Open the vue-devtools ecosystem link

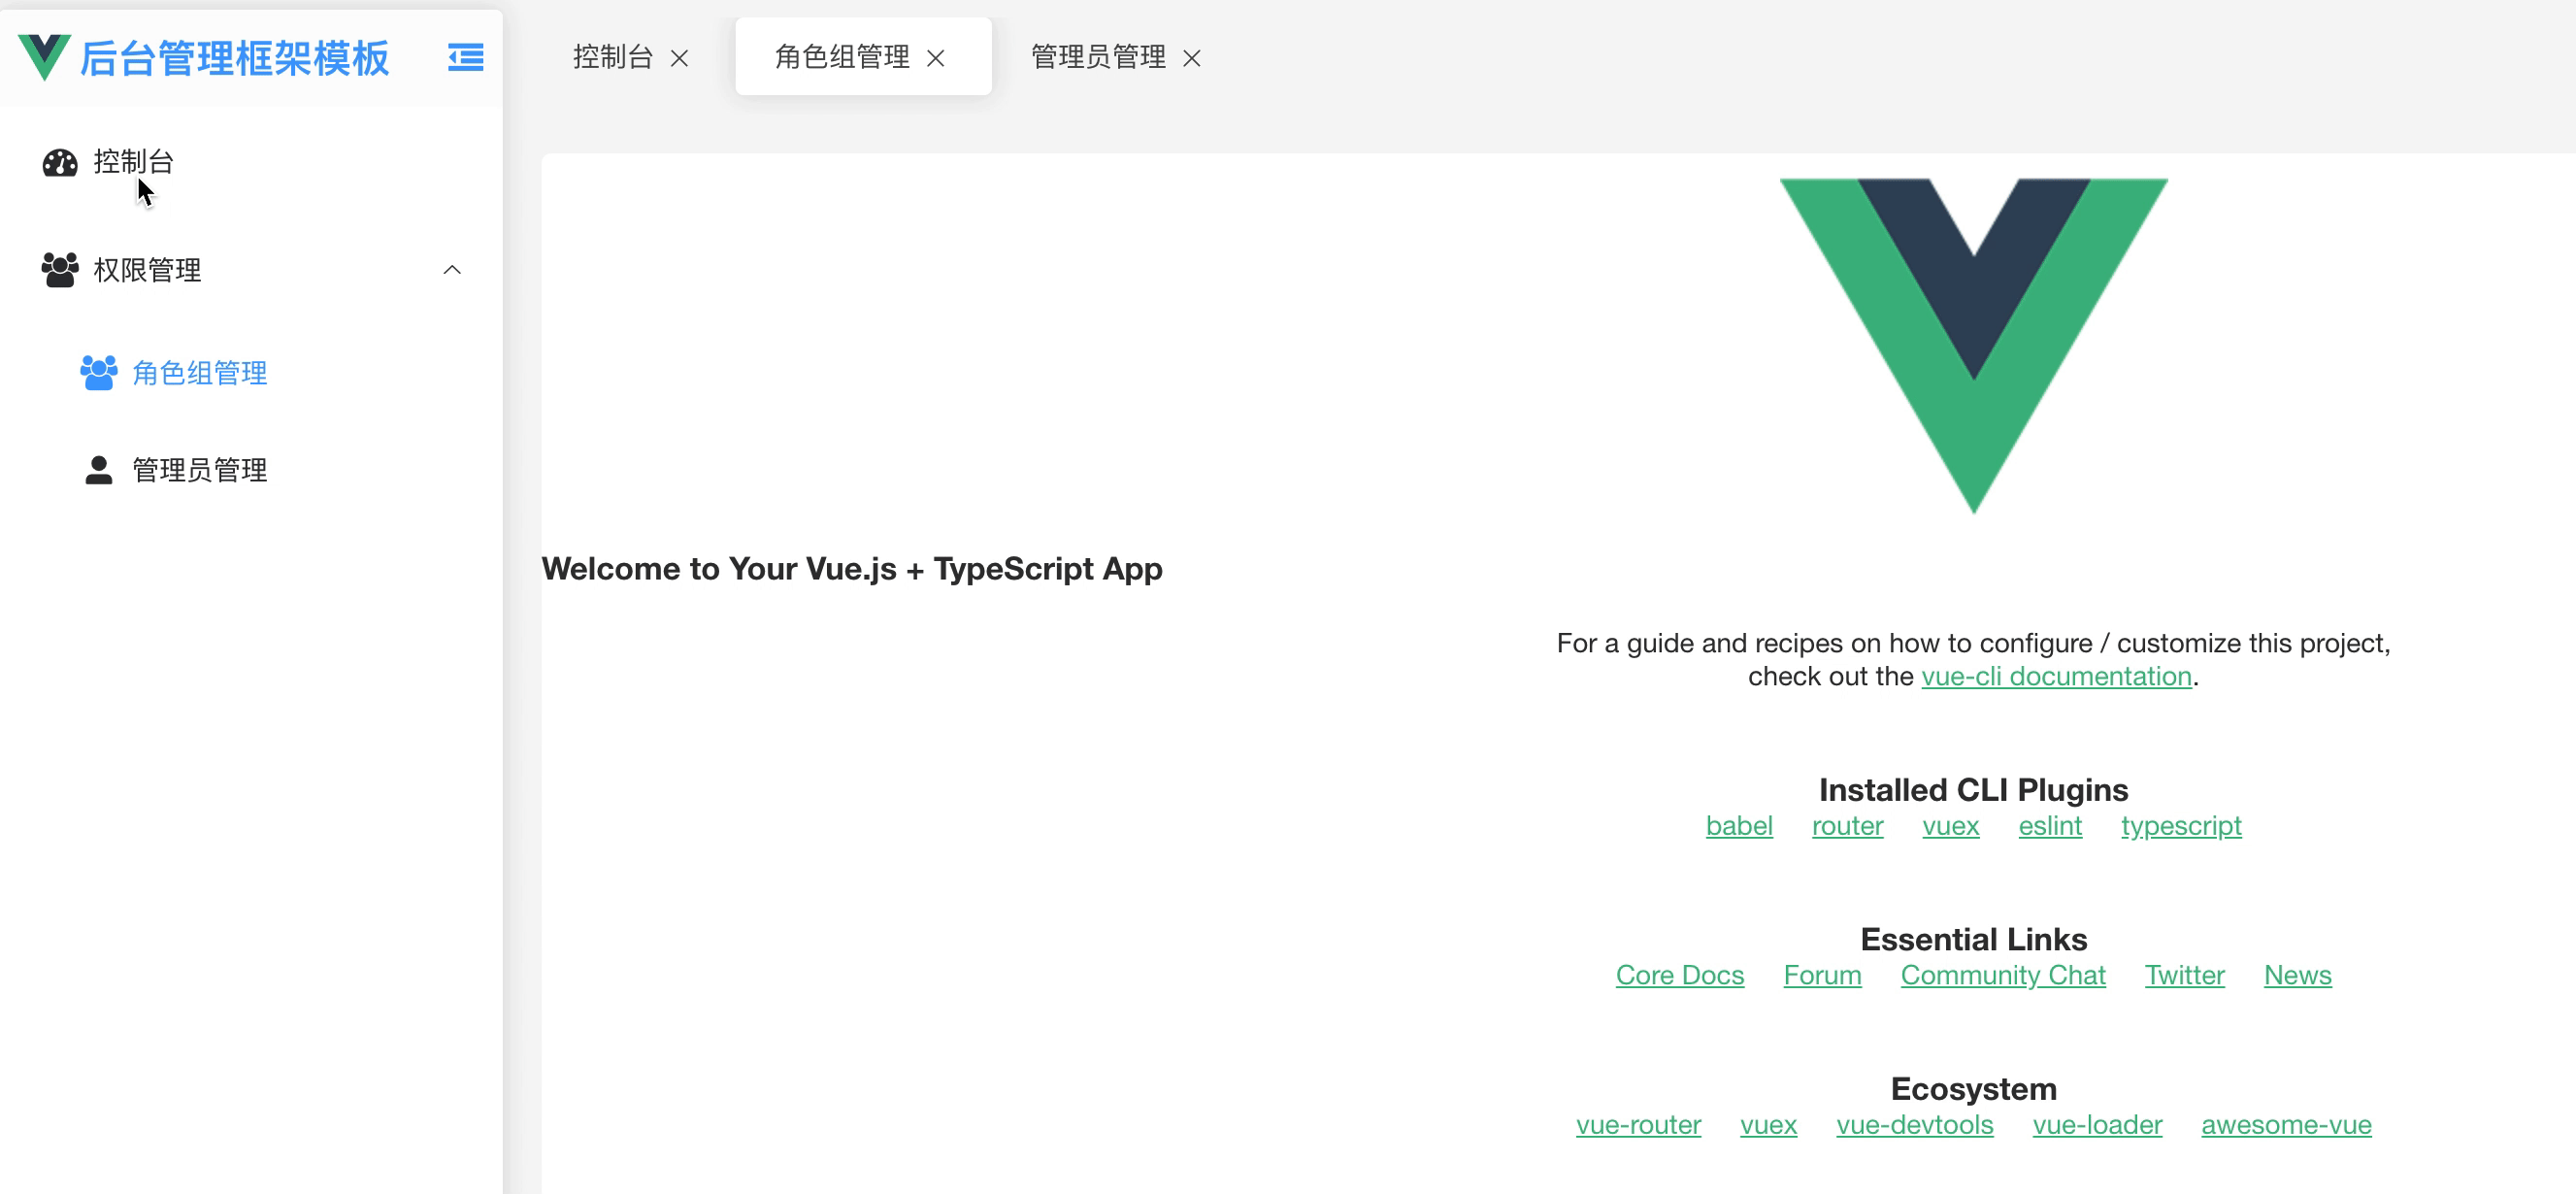click(1914, 1125)
